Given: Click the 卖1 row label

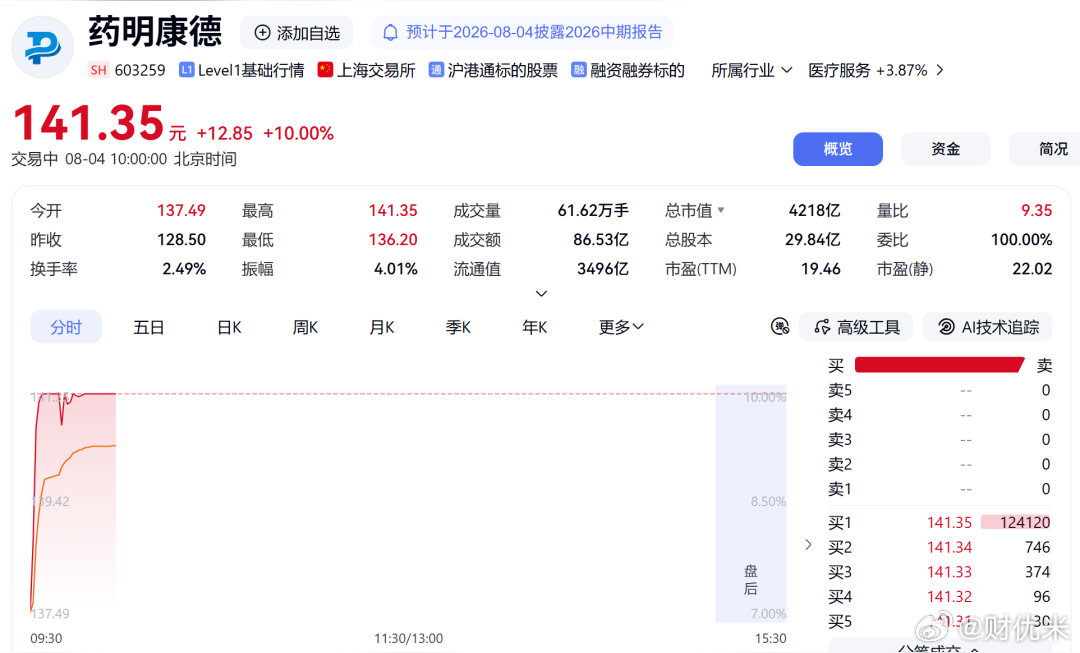Looking at the screenshot, I should [840, 489].
